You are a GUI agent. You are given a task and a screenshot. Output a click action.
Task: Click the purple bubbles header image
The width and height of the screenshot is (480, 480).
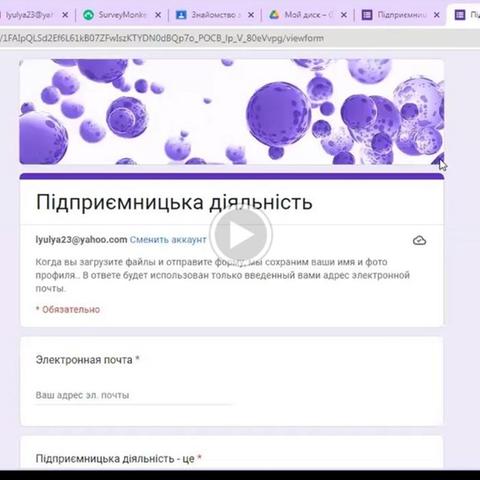click(x=232, y=112)
